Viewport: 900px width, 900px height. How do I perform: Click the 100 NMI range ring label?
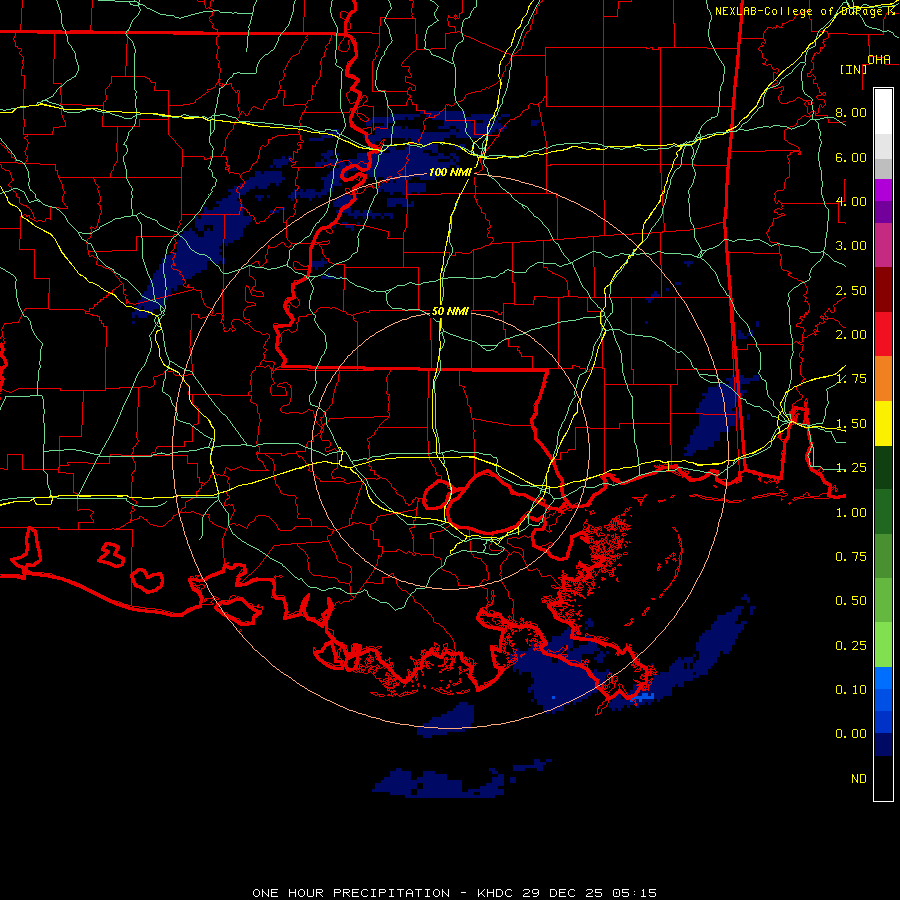pyautogui.click(x=450, y=172)
